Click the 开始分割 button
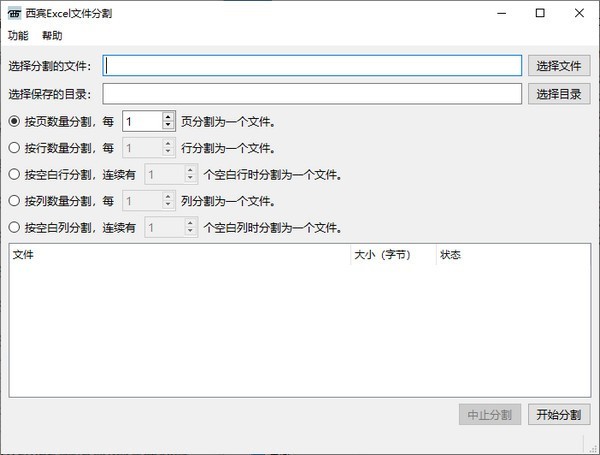Image resolution: width=600 pixels, height=455 pixels. point(559,414)
